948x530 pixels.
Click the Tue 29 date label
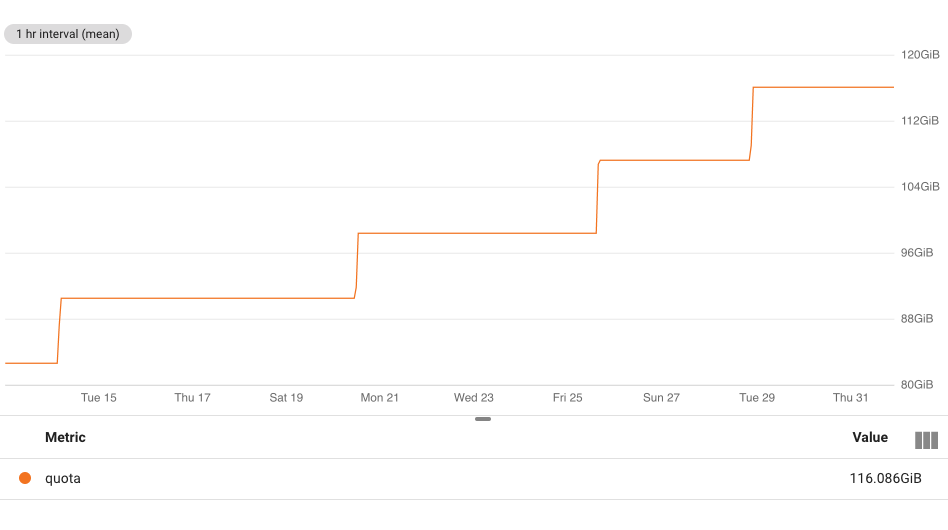[756, 398]
